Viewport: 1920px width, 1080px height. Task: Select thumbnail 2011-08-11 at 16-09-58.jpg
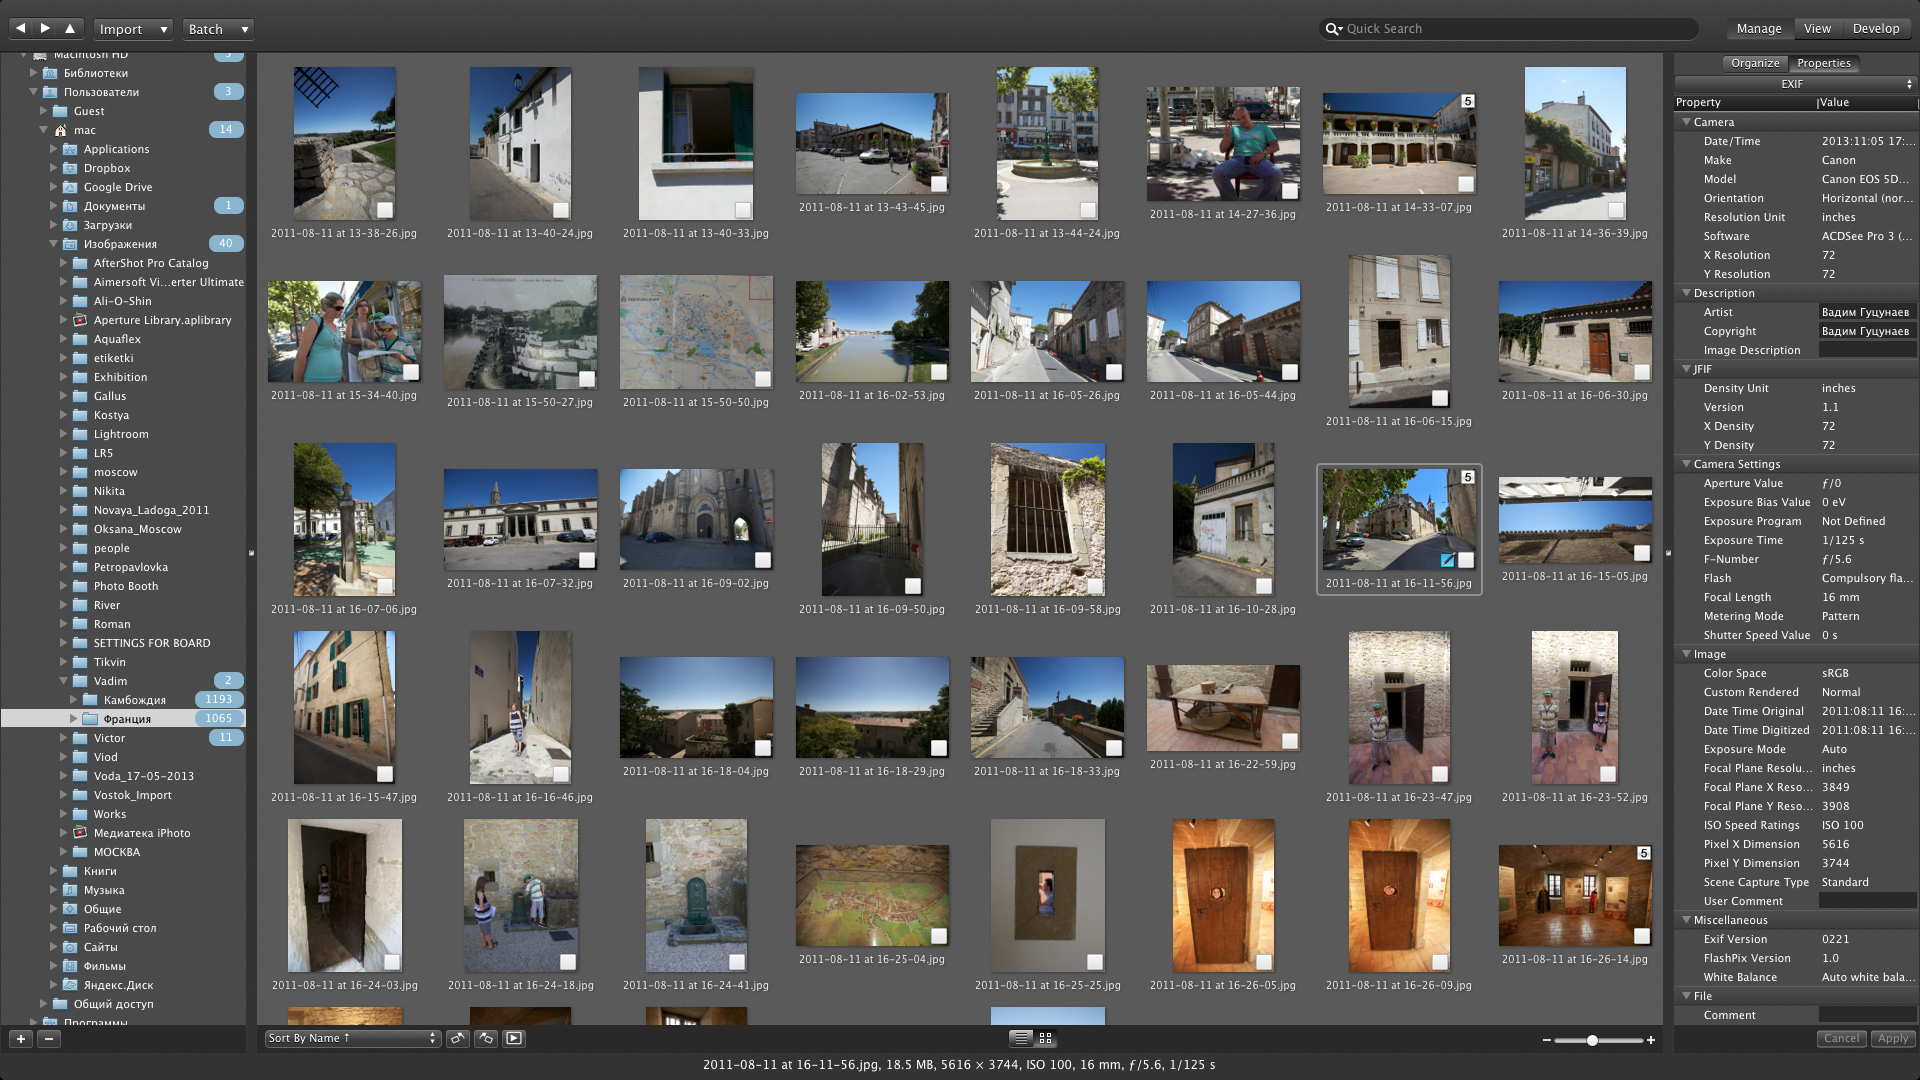[x=1047, y=520]
